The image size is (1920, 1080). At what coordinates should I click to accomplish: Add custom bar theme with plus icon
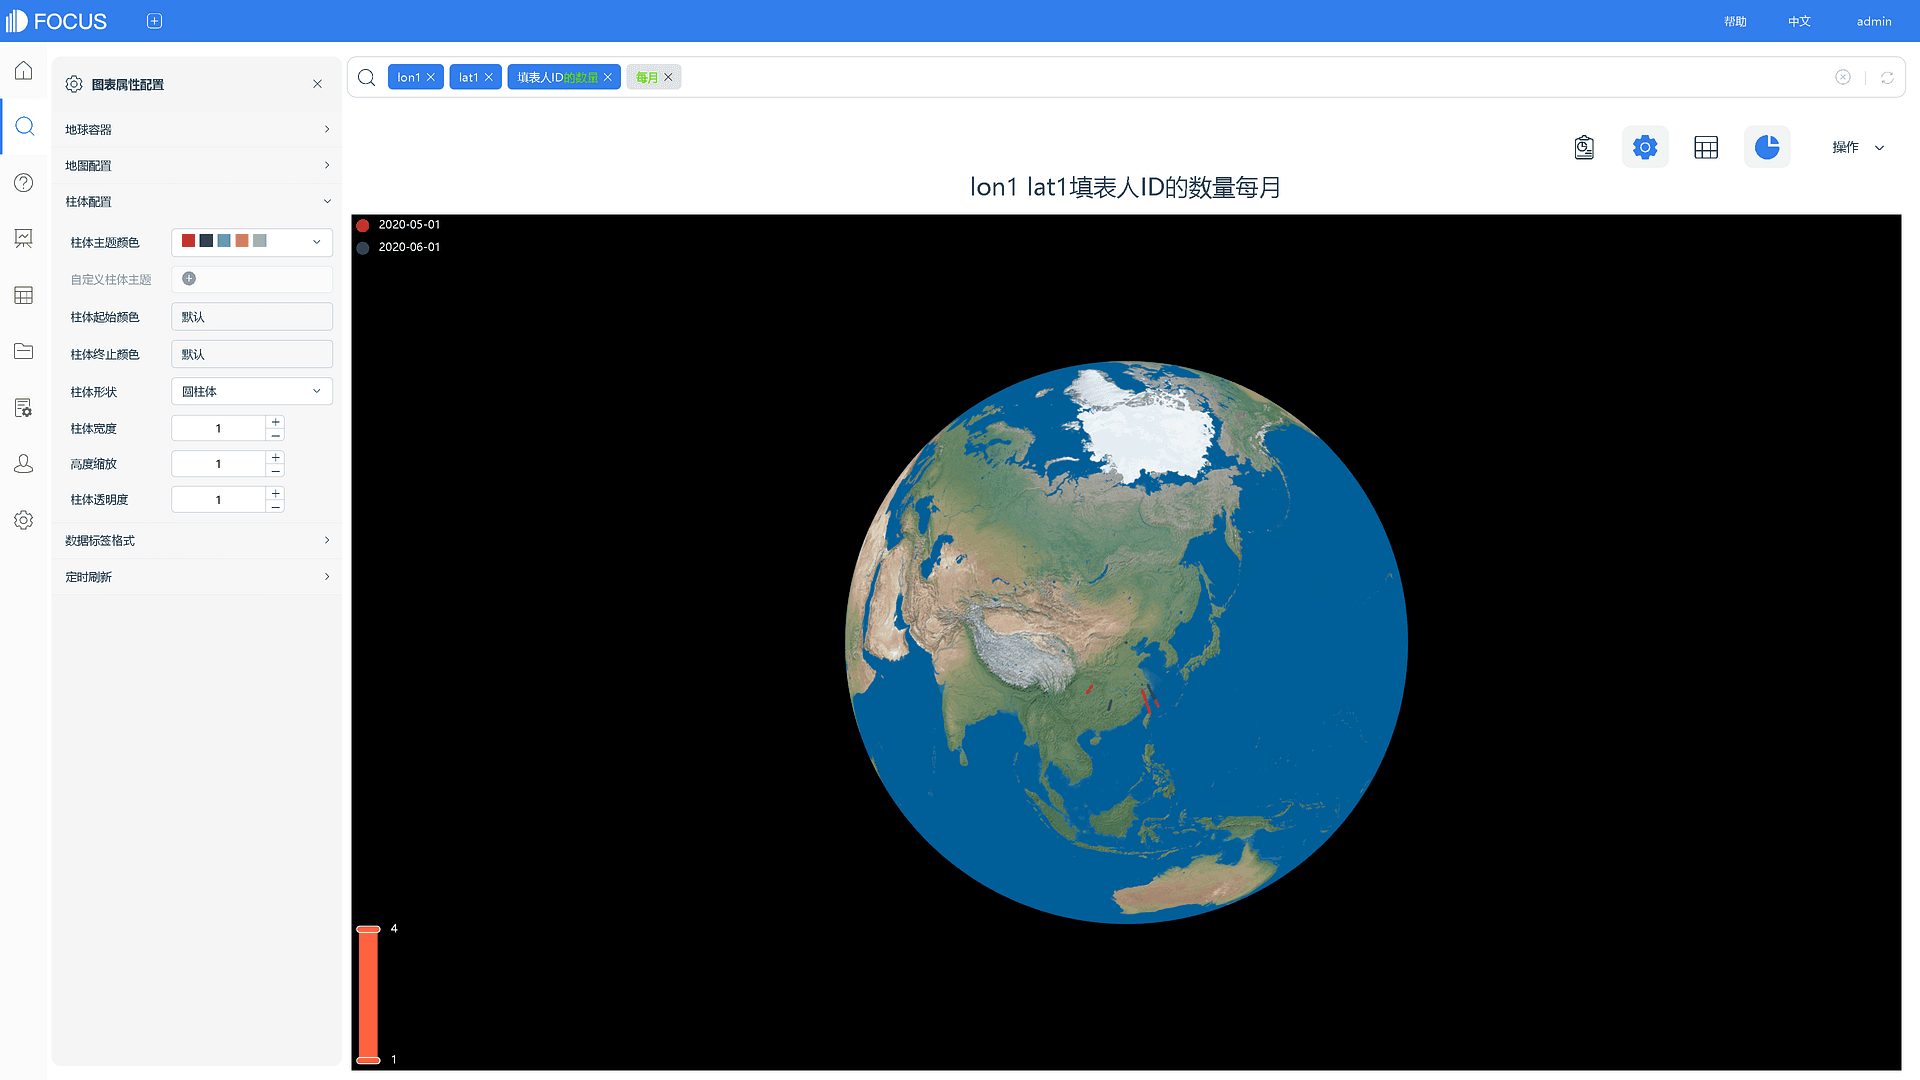click(189, 279)
